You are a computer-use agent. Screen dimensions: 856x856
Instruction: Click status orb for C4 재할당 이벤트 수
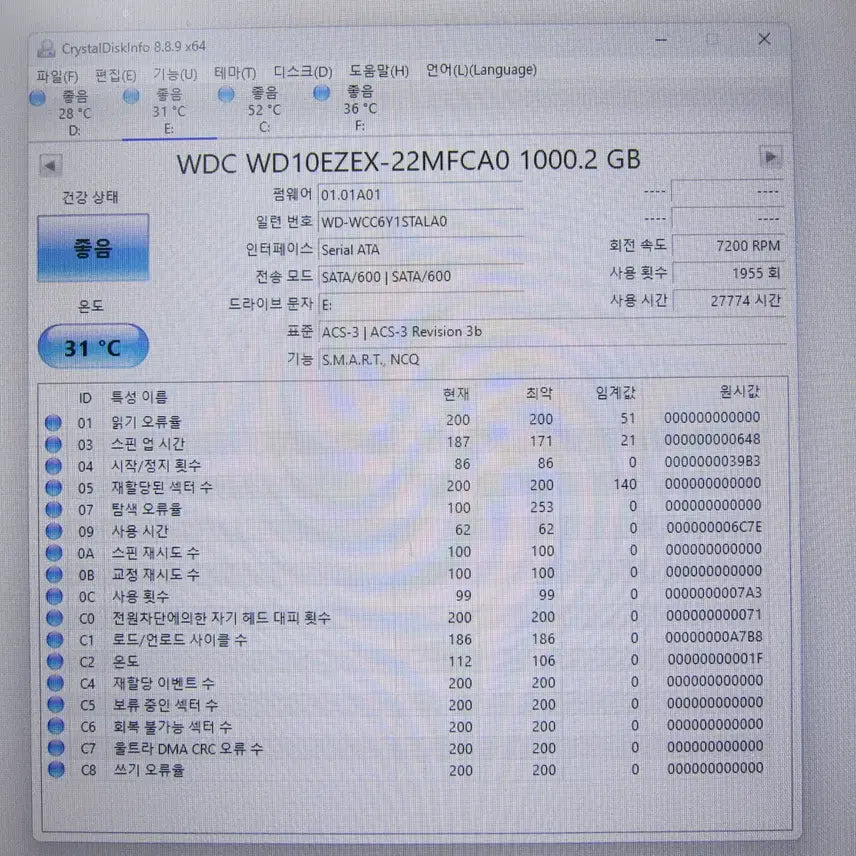pos(55,682)
